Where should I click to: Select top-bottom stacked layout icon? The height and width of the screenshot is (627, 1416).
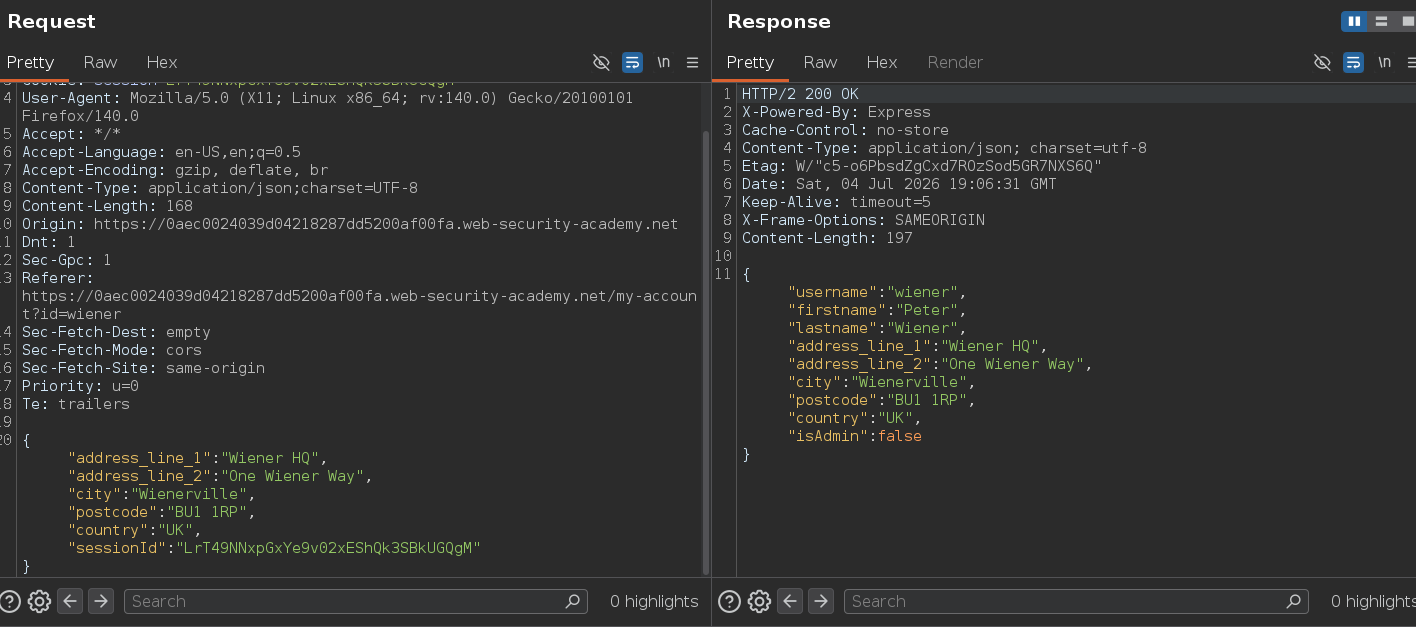(x=1381, y=21)
